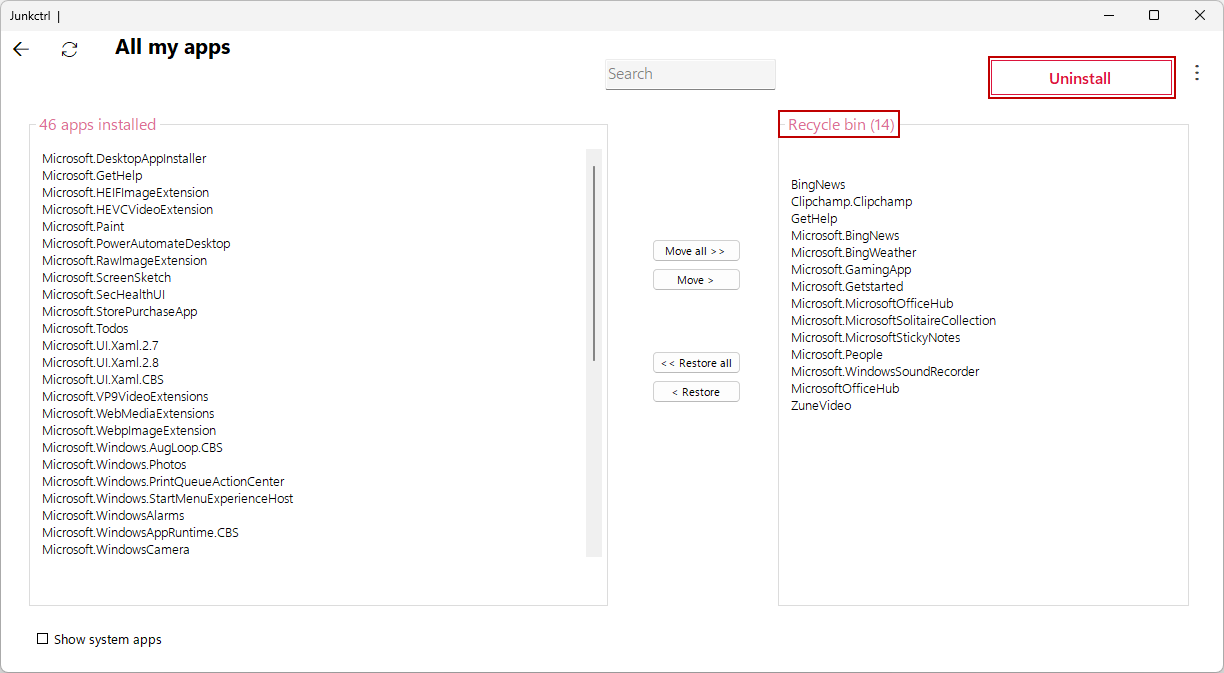Select Microsoft.WindowsAlarms entry
1224x673 pixels.
(x=113, y=516)
